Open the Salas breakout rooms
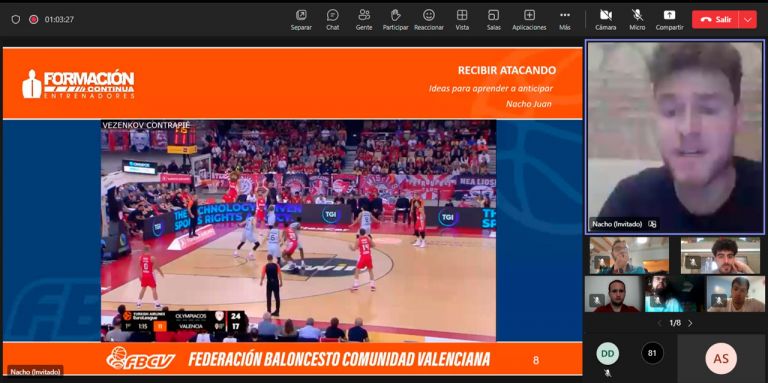 point(493,20)
